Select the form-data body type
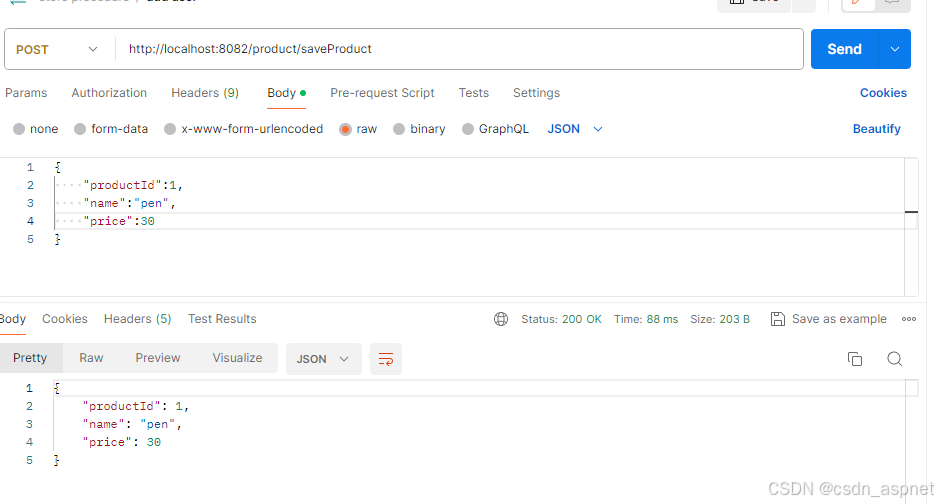The height and width of the screenshot is (504, 938). [111, 129]
